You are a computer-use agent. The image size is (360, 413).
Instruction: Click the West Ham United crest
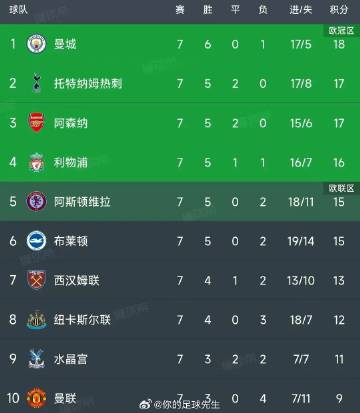click(36, 280)
